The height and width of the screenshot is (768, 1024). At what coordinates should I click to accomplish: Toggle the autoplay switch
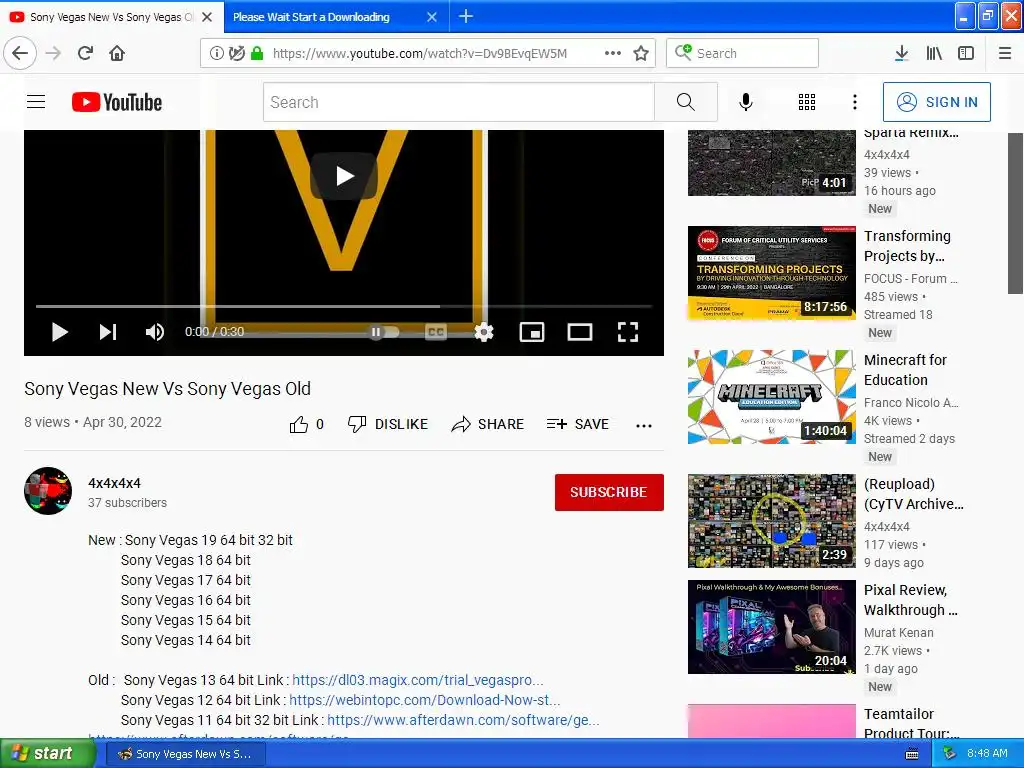point(383,332)
